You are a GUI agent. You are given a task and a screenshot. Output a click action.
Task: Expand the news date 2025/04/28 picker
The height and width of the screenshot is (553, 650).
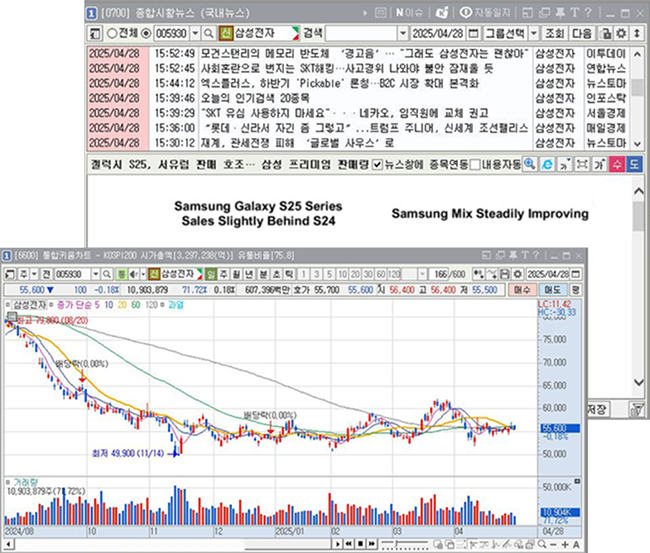tap(471, 31)
